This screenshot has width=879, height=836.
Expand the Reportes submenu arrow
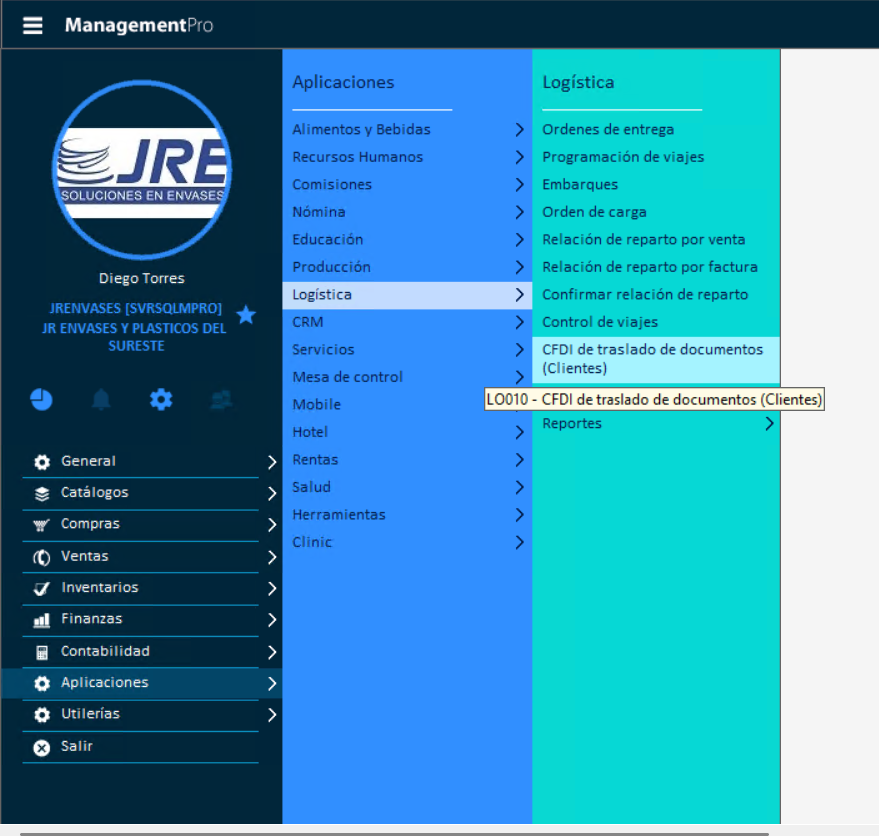click(x=768, y=424)
